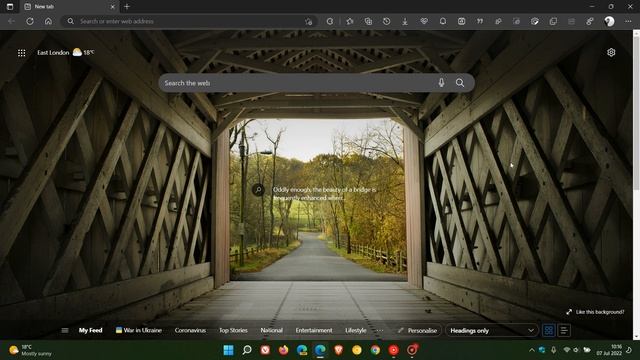Select the My Feed tab
The height and width of the screenshot is (360, 640).
click(x=90, y=331)
